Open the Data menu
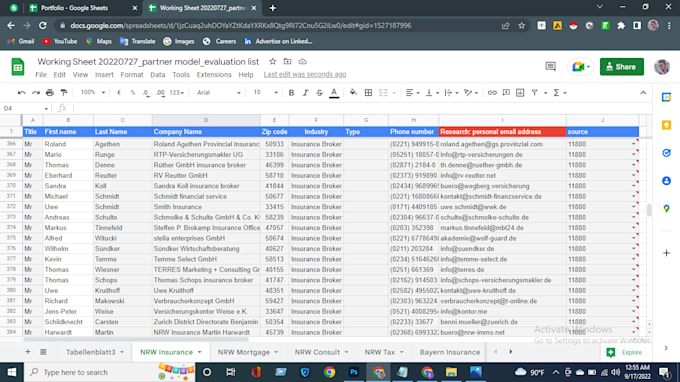680x382 pixels. pos(158,75)
